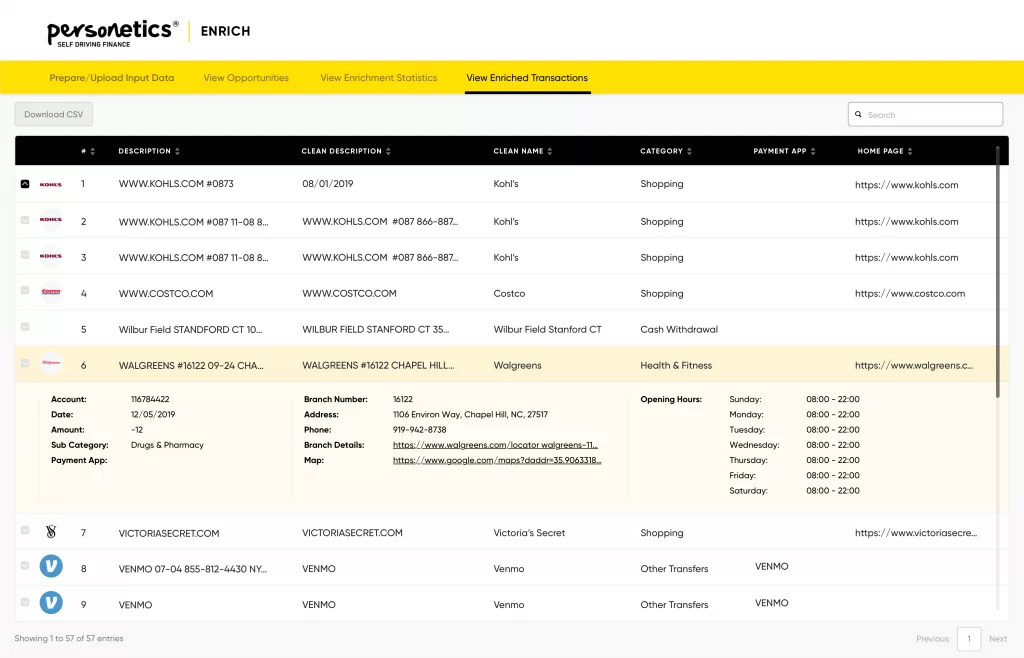The height and width of the screenshot is (658, 1024).
Task: Click the Download CSV button
Action: [x=54, y=114]
